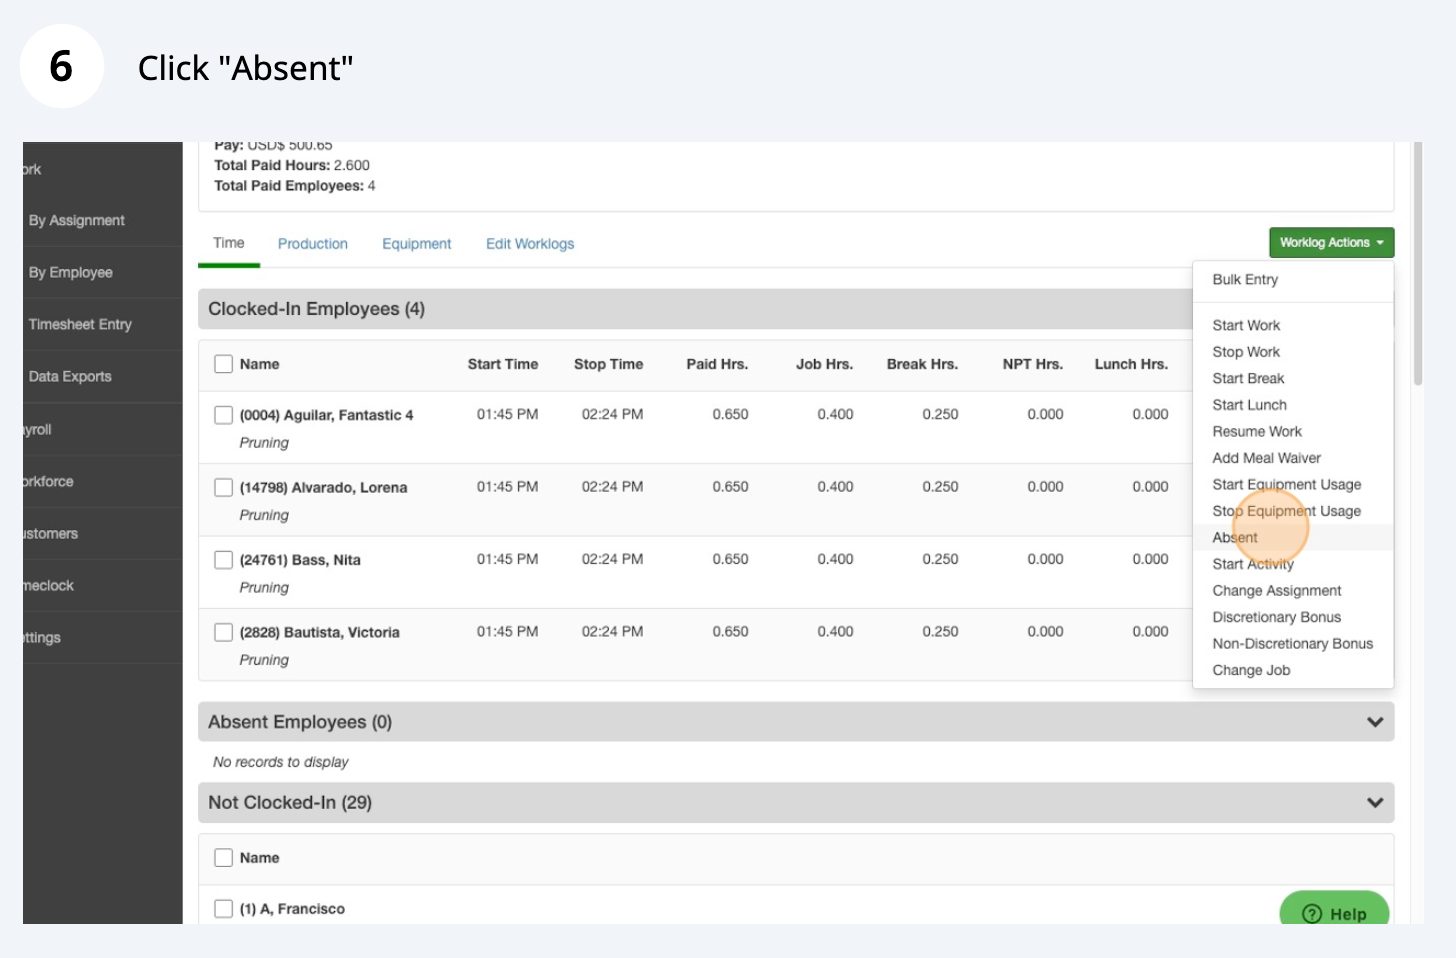Choose Absent from the Worklog Actions menu

1235,538
